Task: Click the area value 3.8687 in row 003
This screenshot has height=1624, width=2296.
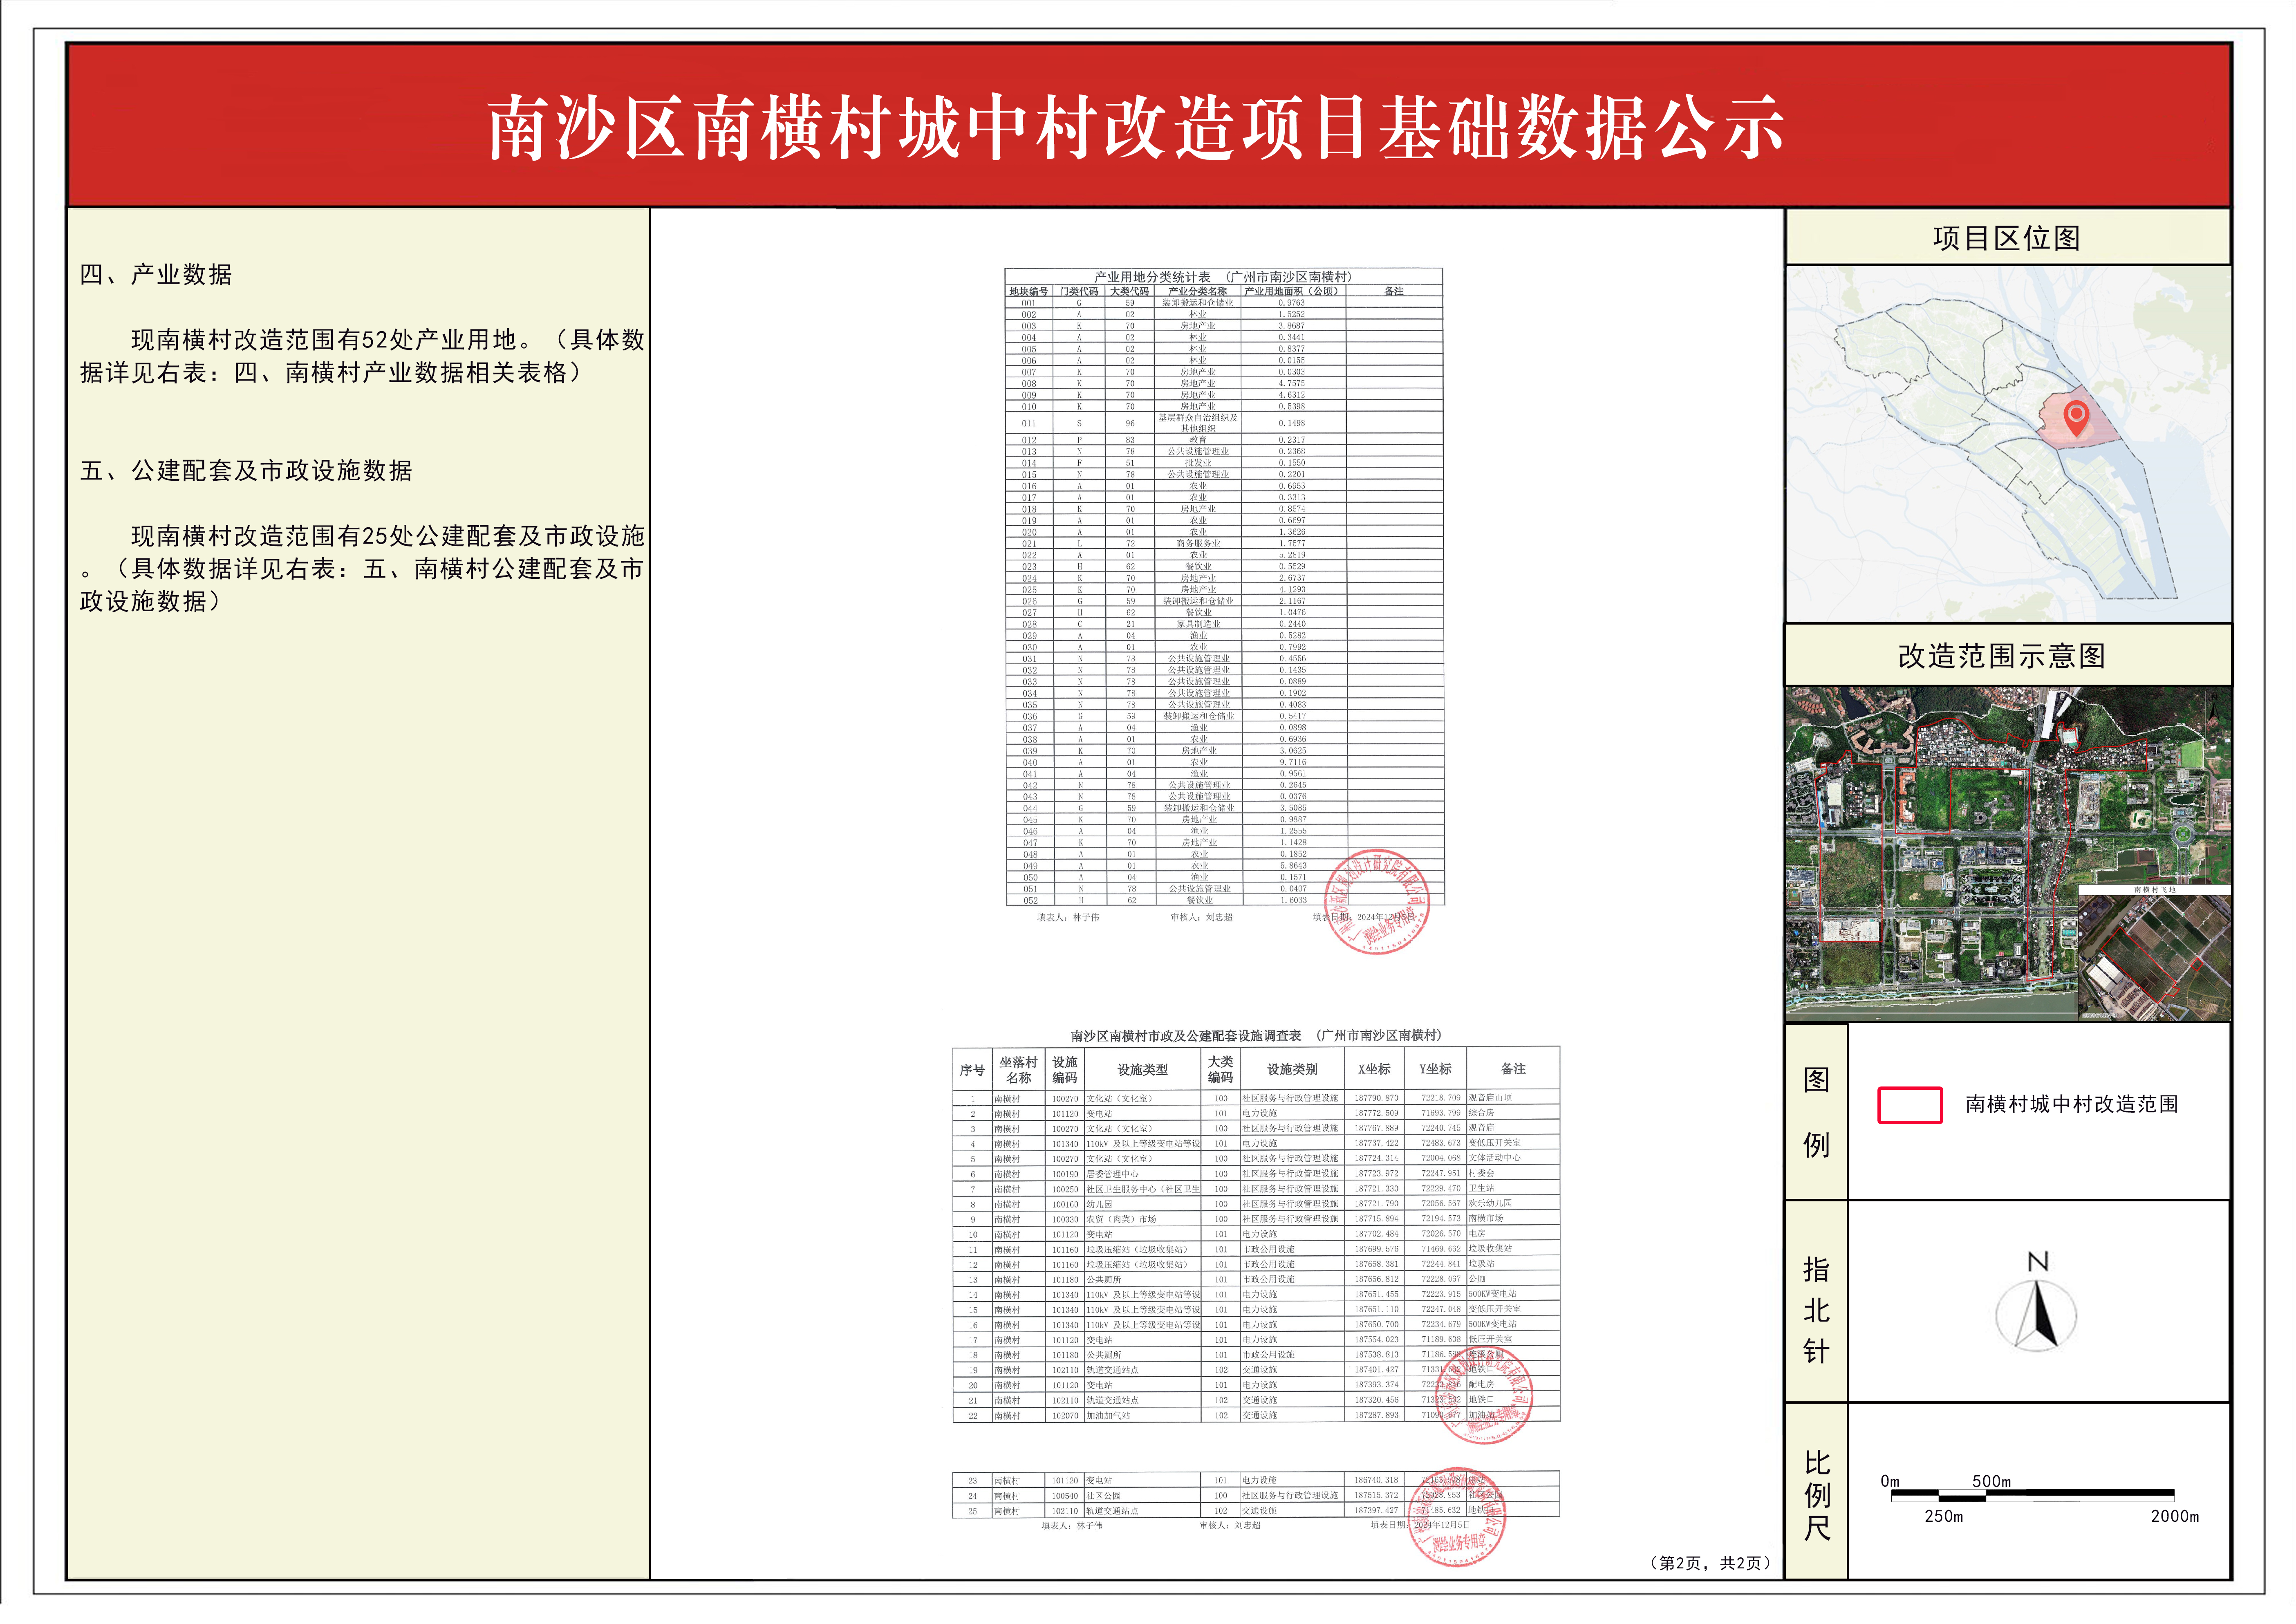Action: (x=1292, y=326)
